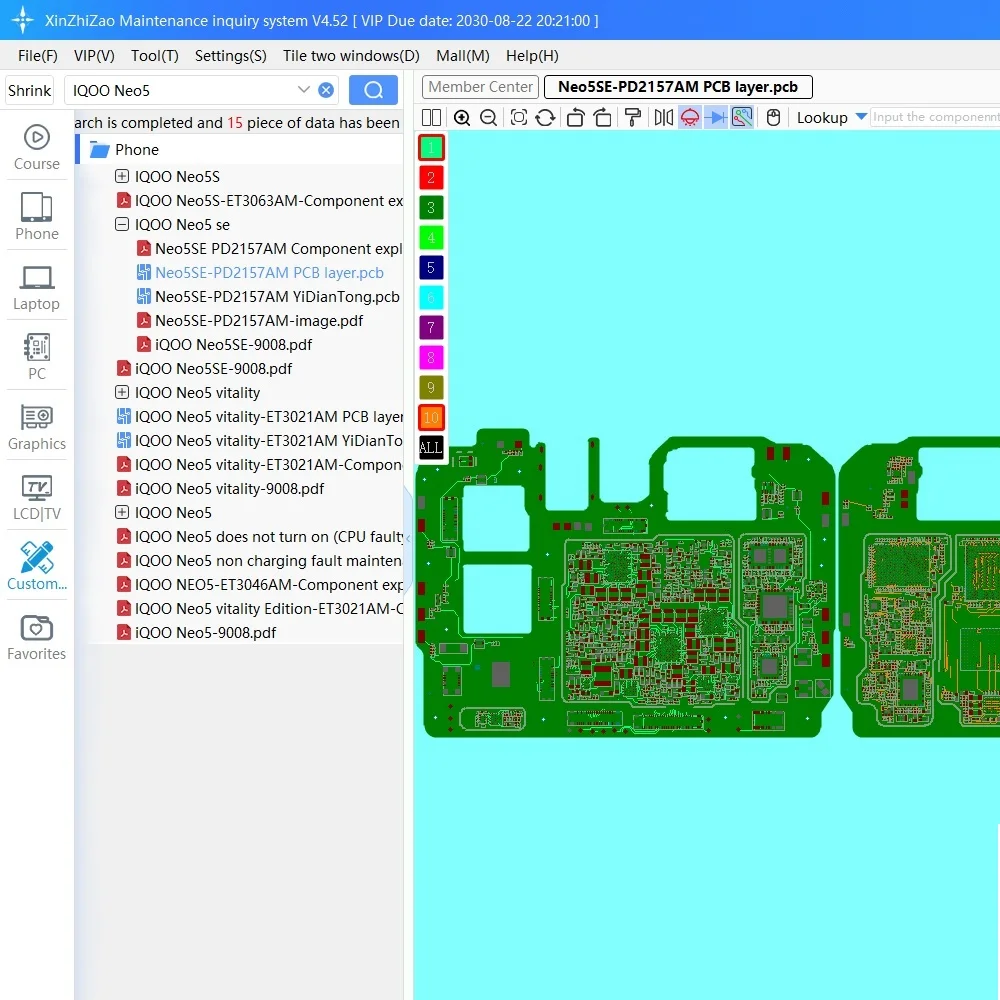The image size is (1000, 1000).
Task: Open the Settings(S) menu
Action: coord(230,56)
